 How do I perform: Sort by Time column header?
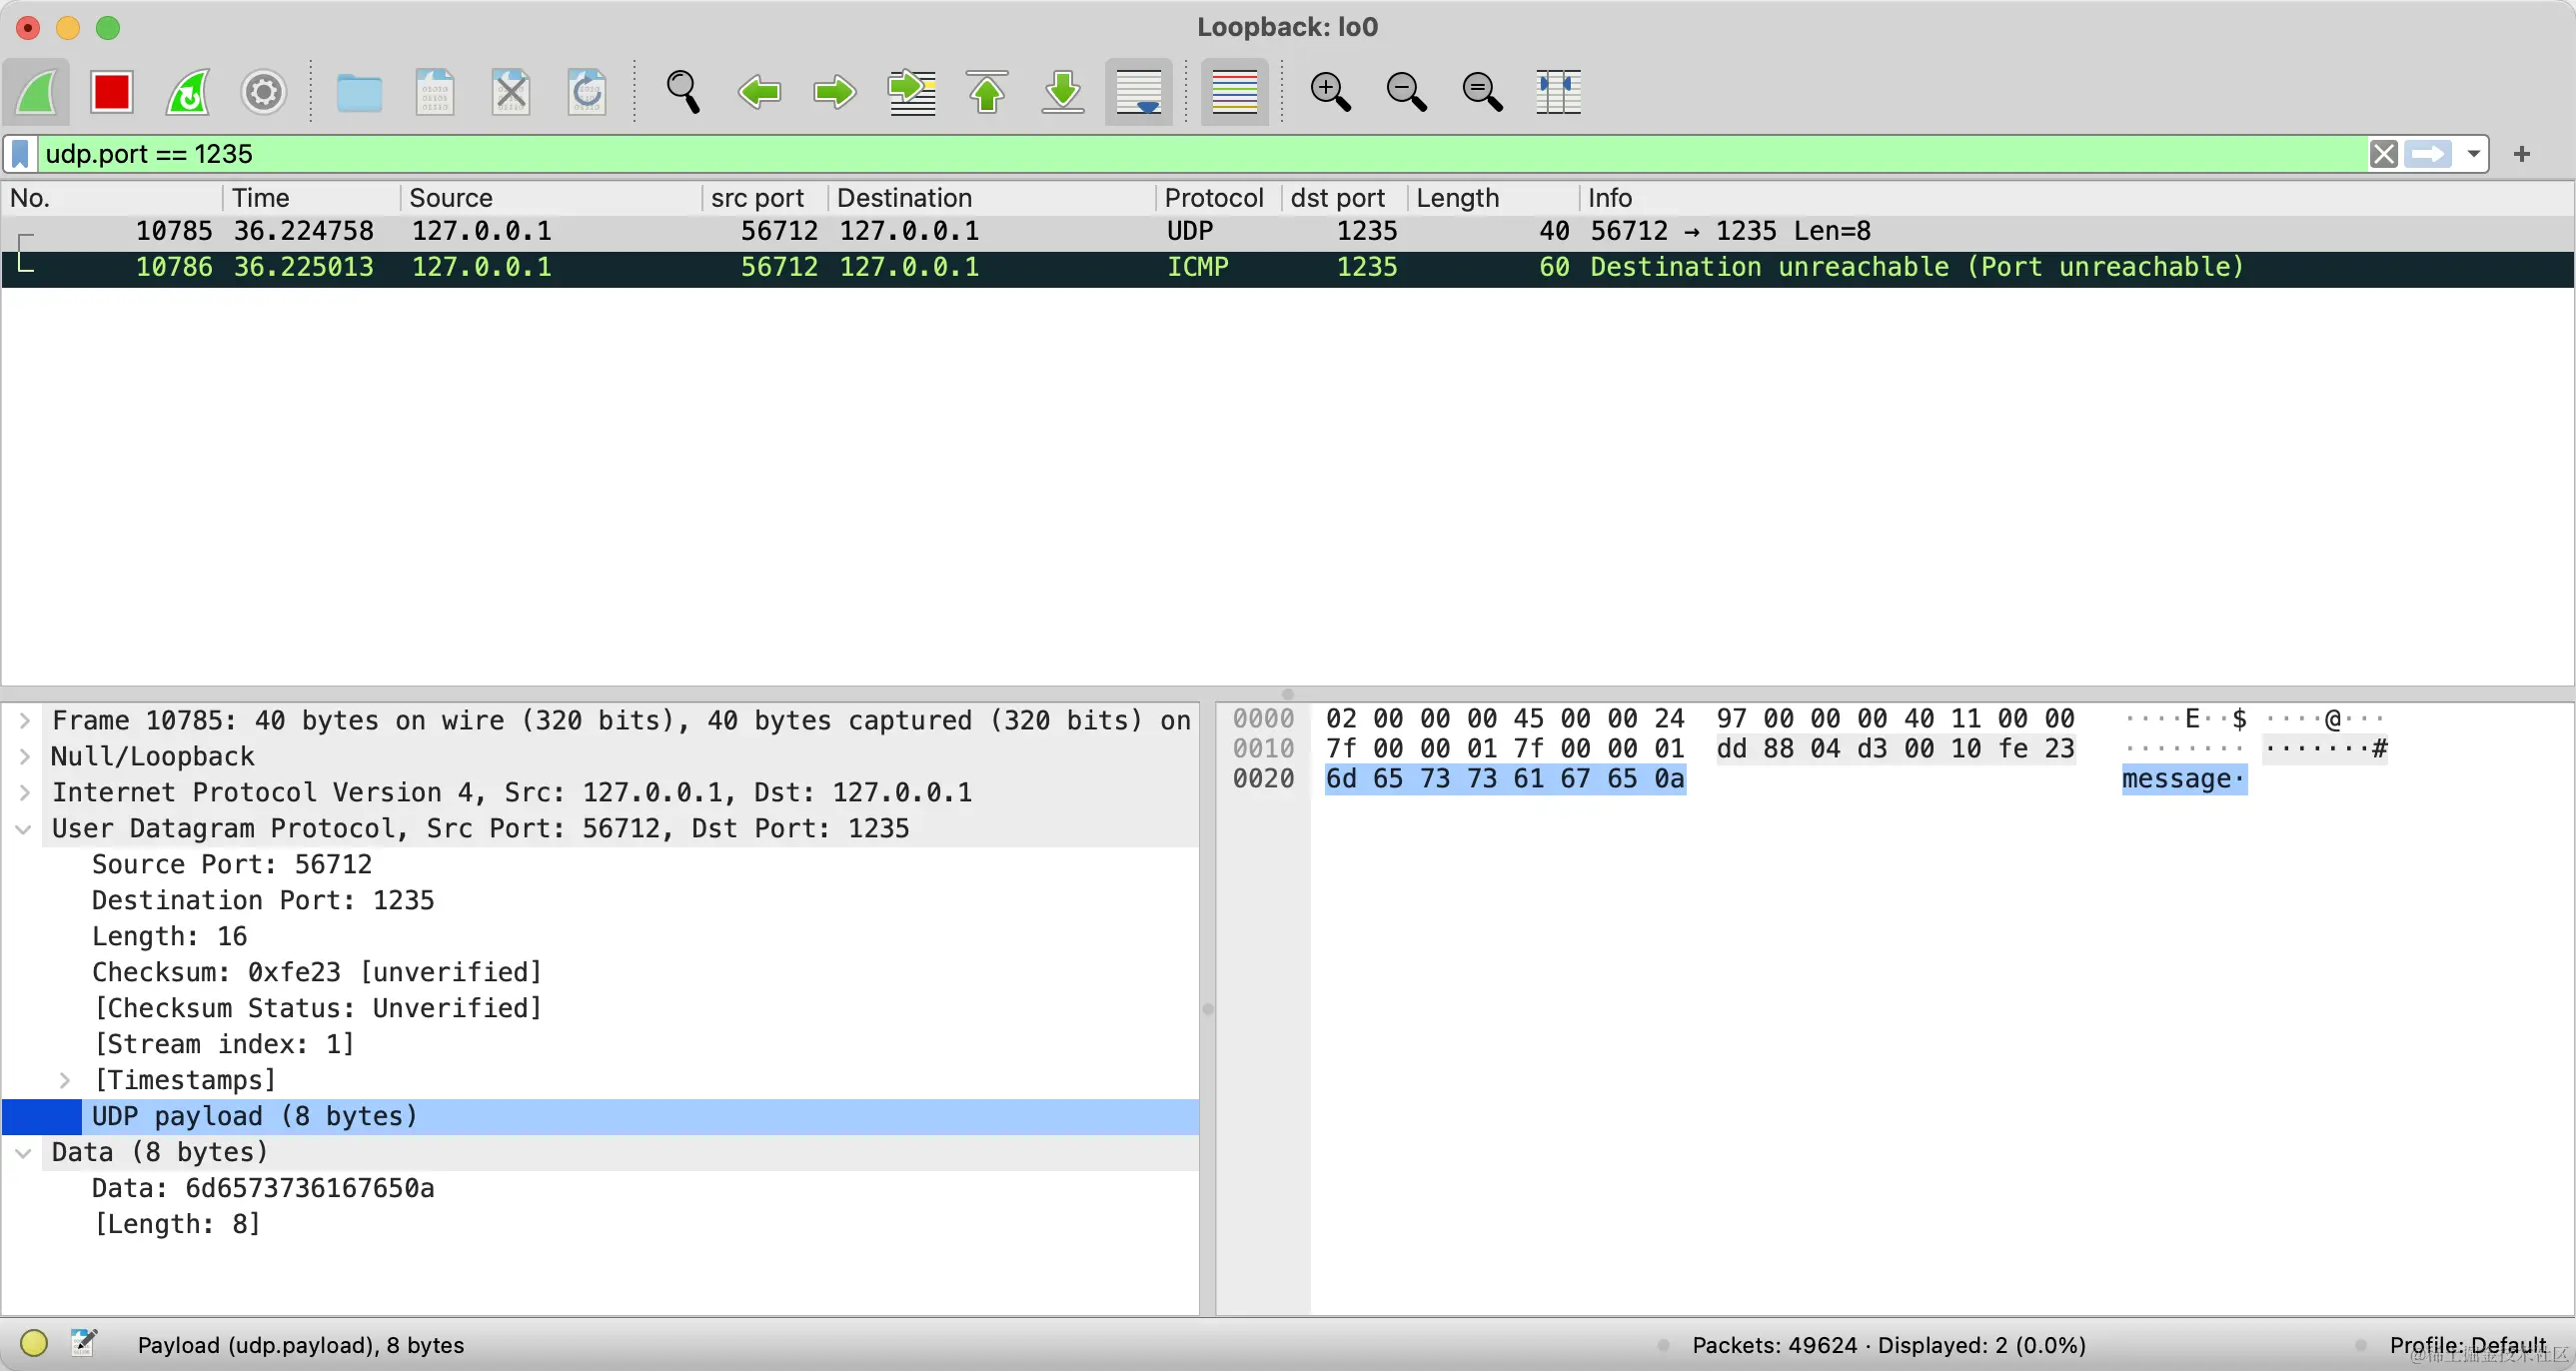point(312,198)
